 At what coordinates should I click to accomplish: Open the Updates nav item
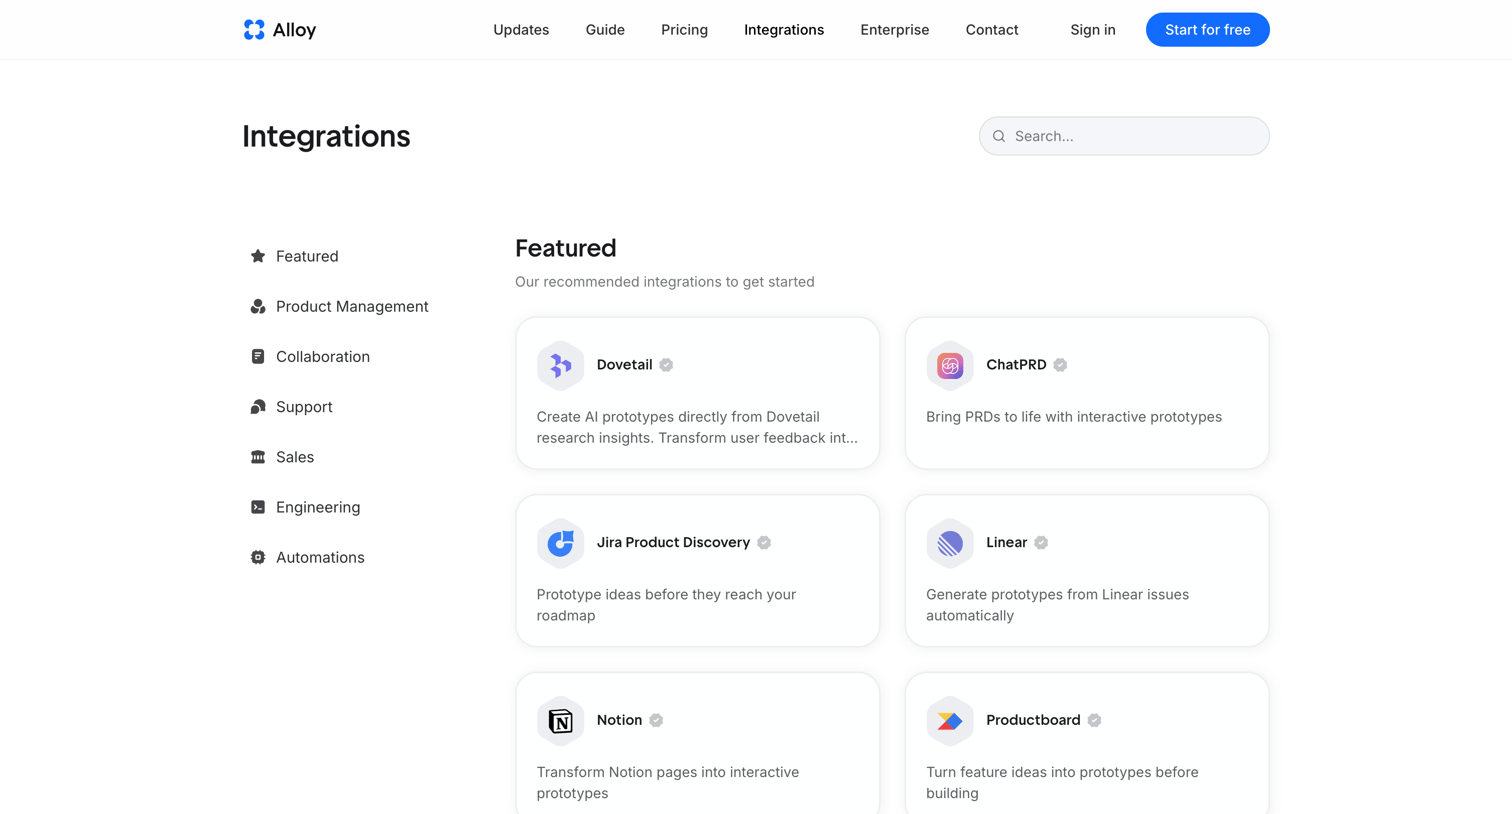point(521,30)
